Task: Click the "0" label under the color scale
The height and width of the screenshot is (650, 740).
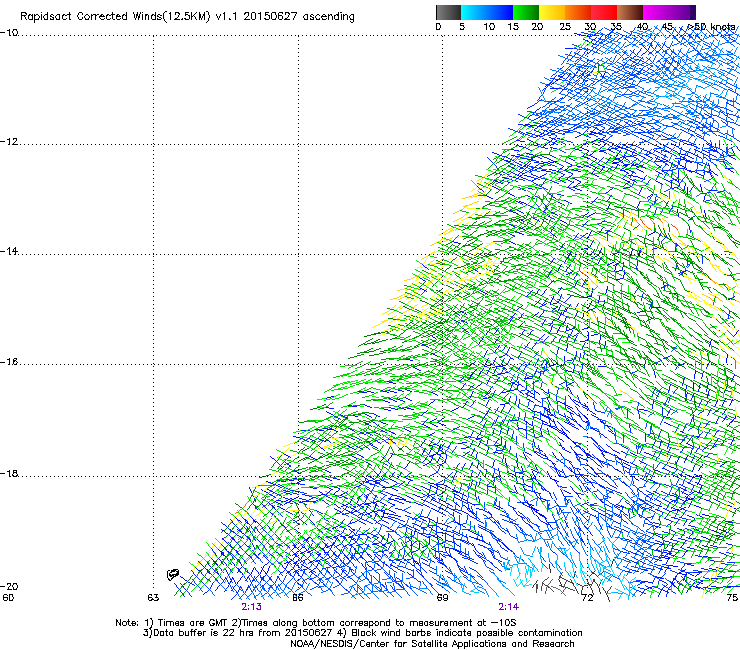Action: [438, 27]
